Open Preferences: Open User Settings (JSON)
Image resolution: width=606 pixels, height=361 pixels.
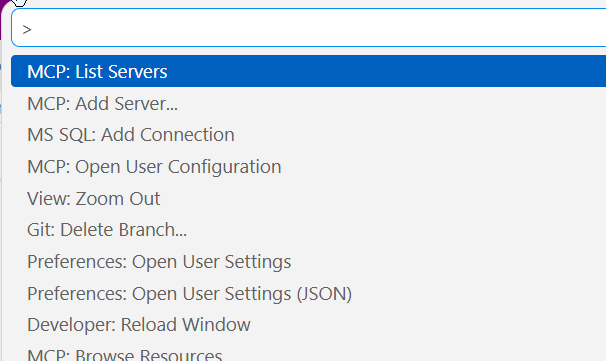(x=308, y=293)
